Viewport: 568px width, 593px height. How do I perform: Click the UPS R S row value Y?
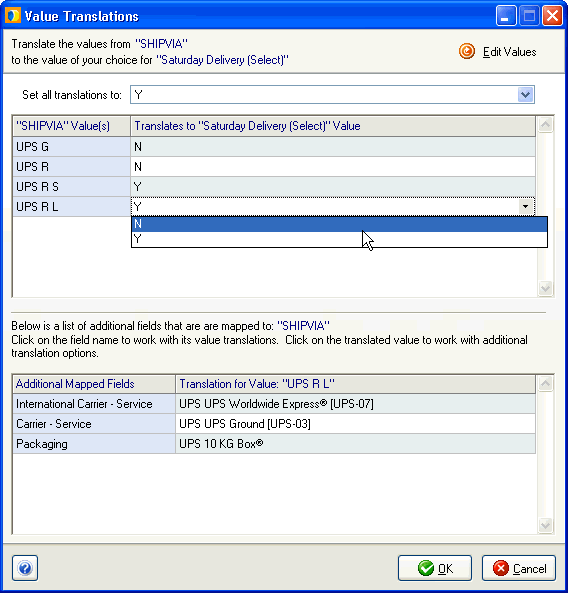click(x=138, y=187)
